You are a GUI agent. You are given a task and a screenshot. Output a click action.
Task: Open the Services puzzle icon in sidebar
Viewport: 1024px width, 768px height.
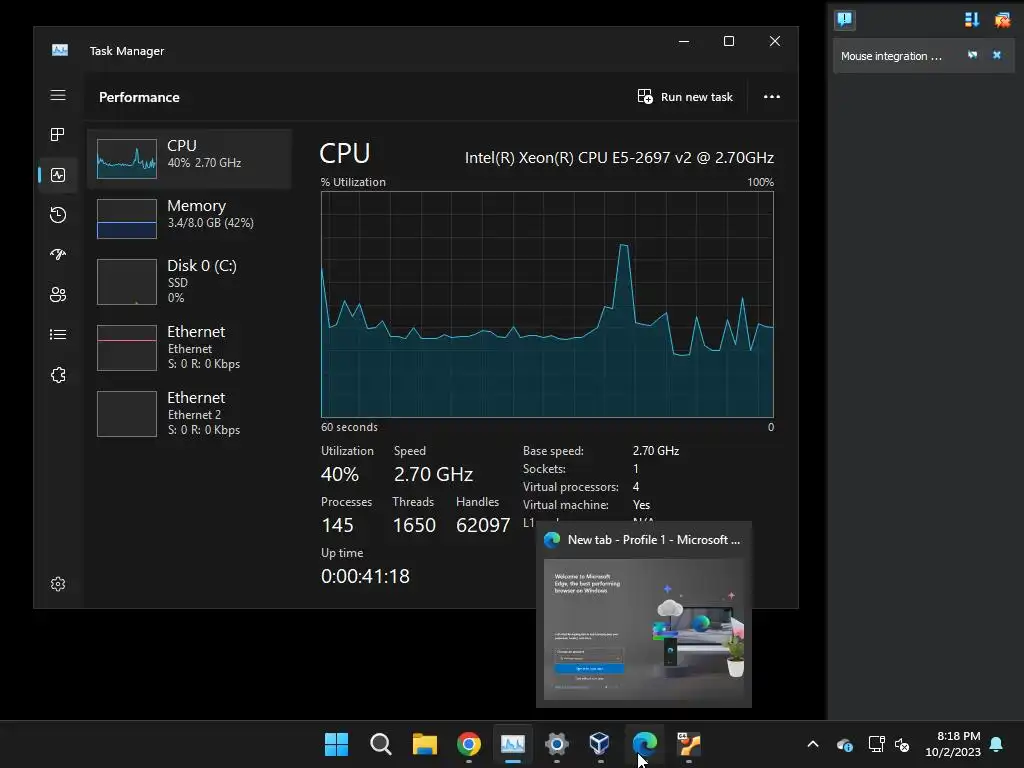[58, 375]
